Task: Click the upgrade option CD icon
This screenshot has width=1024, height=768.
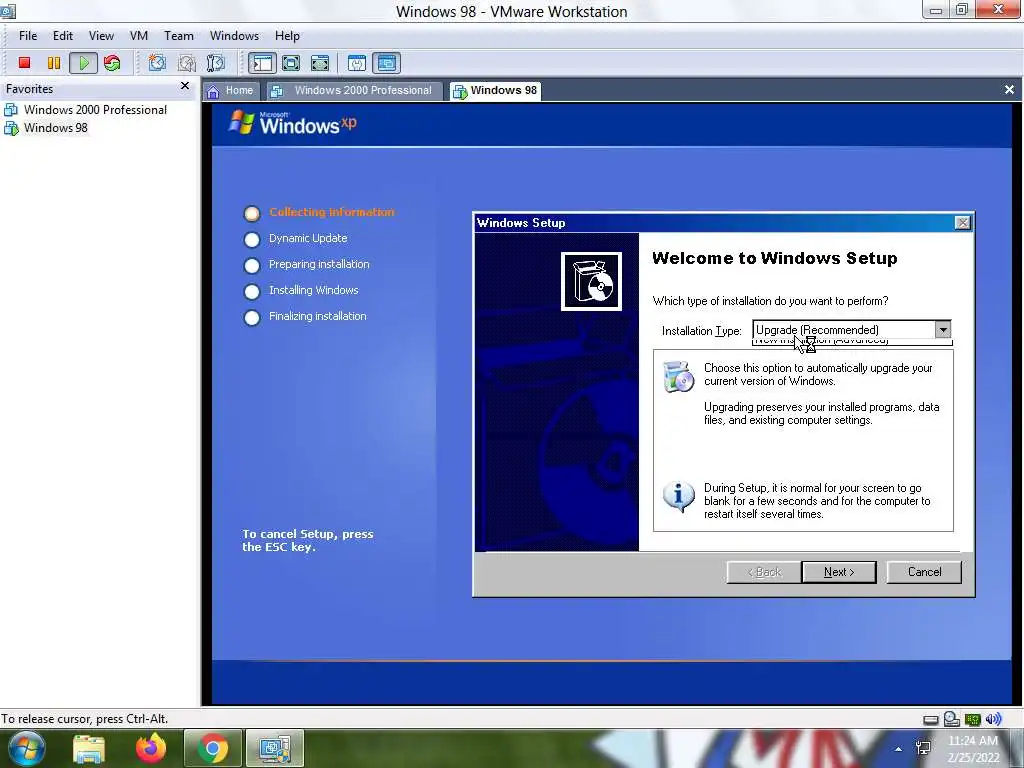Action: click(679, 376)
